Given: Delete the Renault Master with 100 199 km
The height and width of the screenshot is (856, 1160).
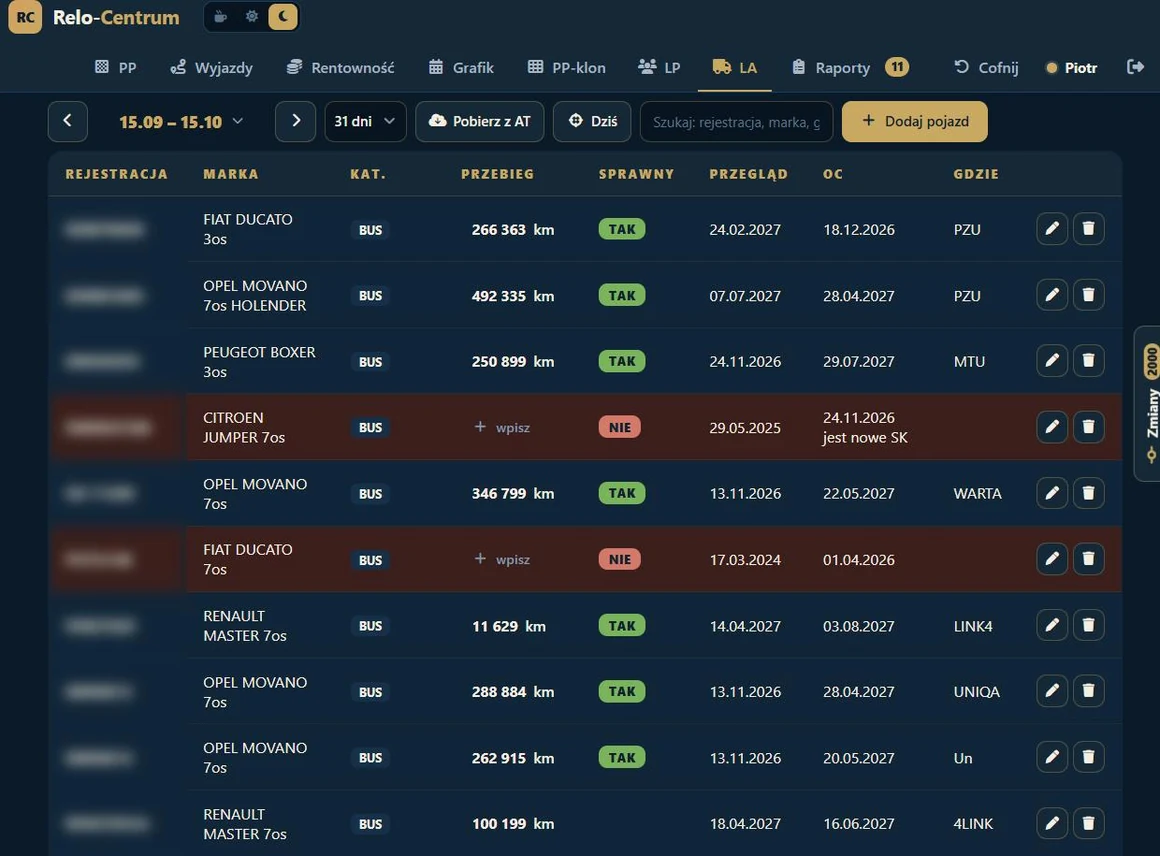Looking at the screenshot, I should [x=1088, y=823].
